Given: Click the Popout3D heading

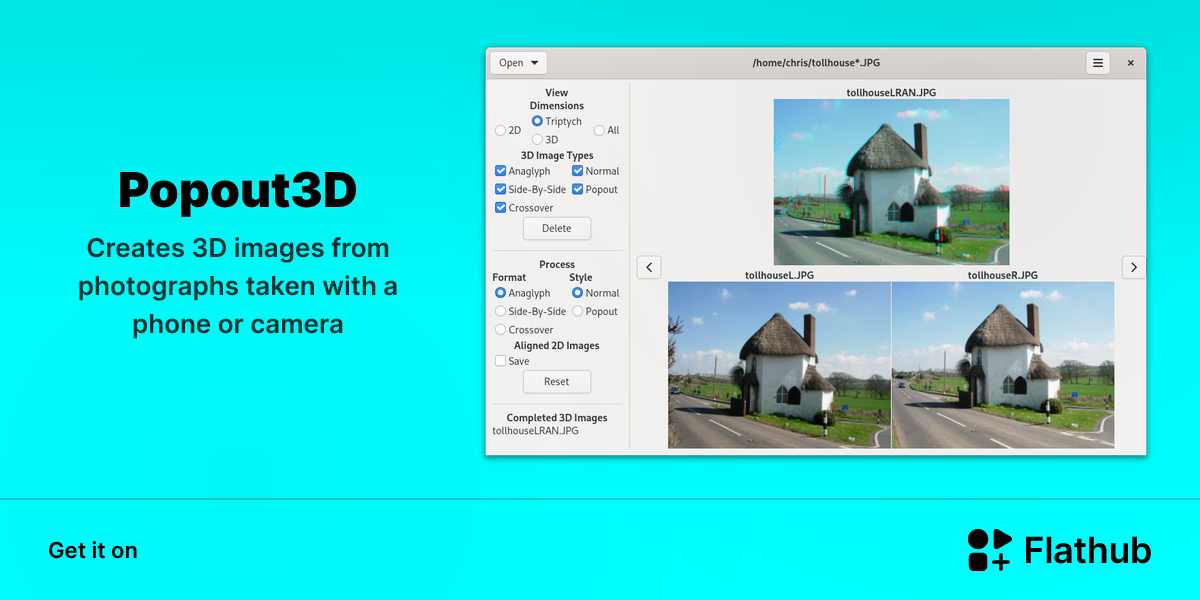Looking at the screenshot, I should tap(238, 191).
